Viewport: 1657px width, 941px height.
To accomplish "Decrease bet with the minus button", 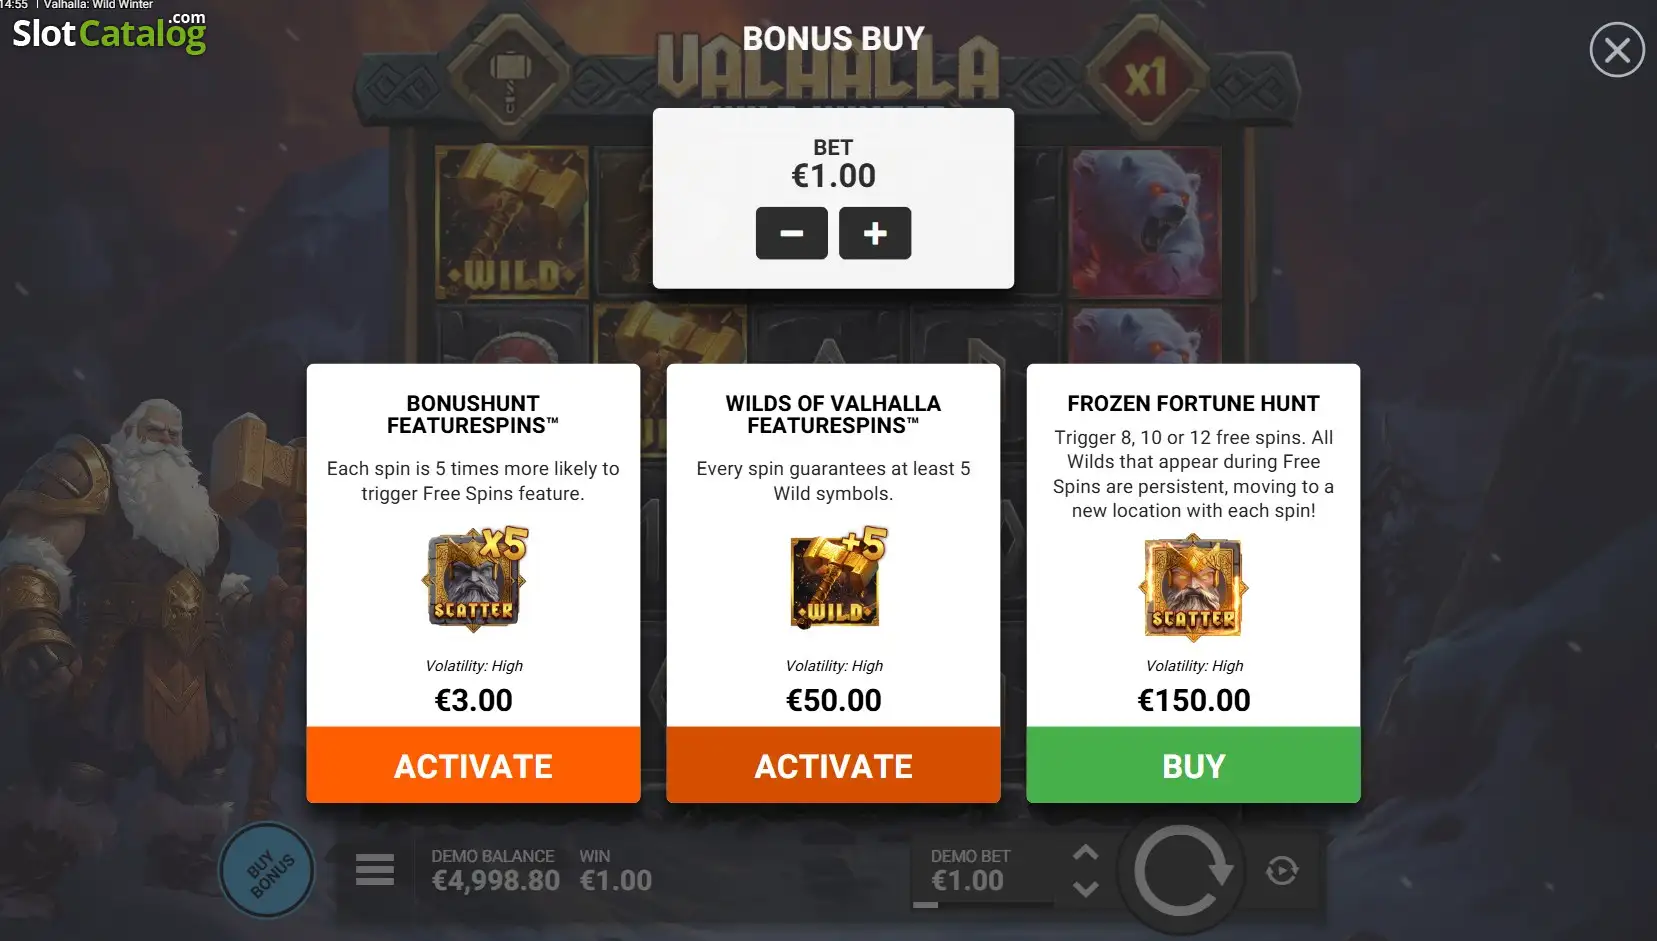I will pyautogui.click(x=791, y=233).
